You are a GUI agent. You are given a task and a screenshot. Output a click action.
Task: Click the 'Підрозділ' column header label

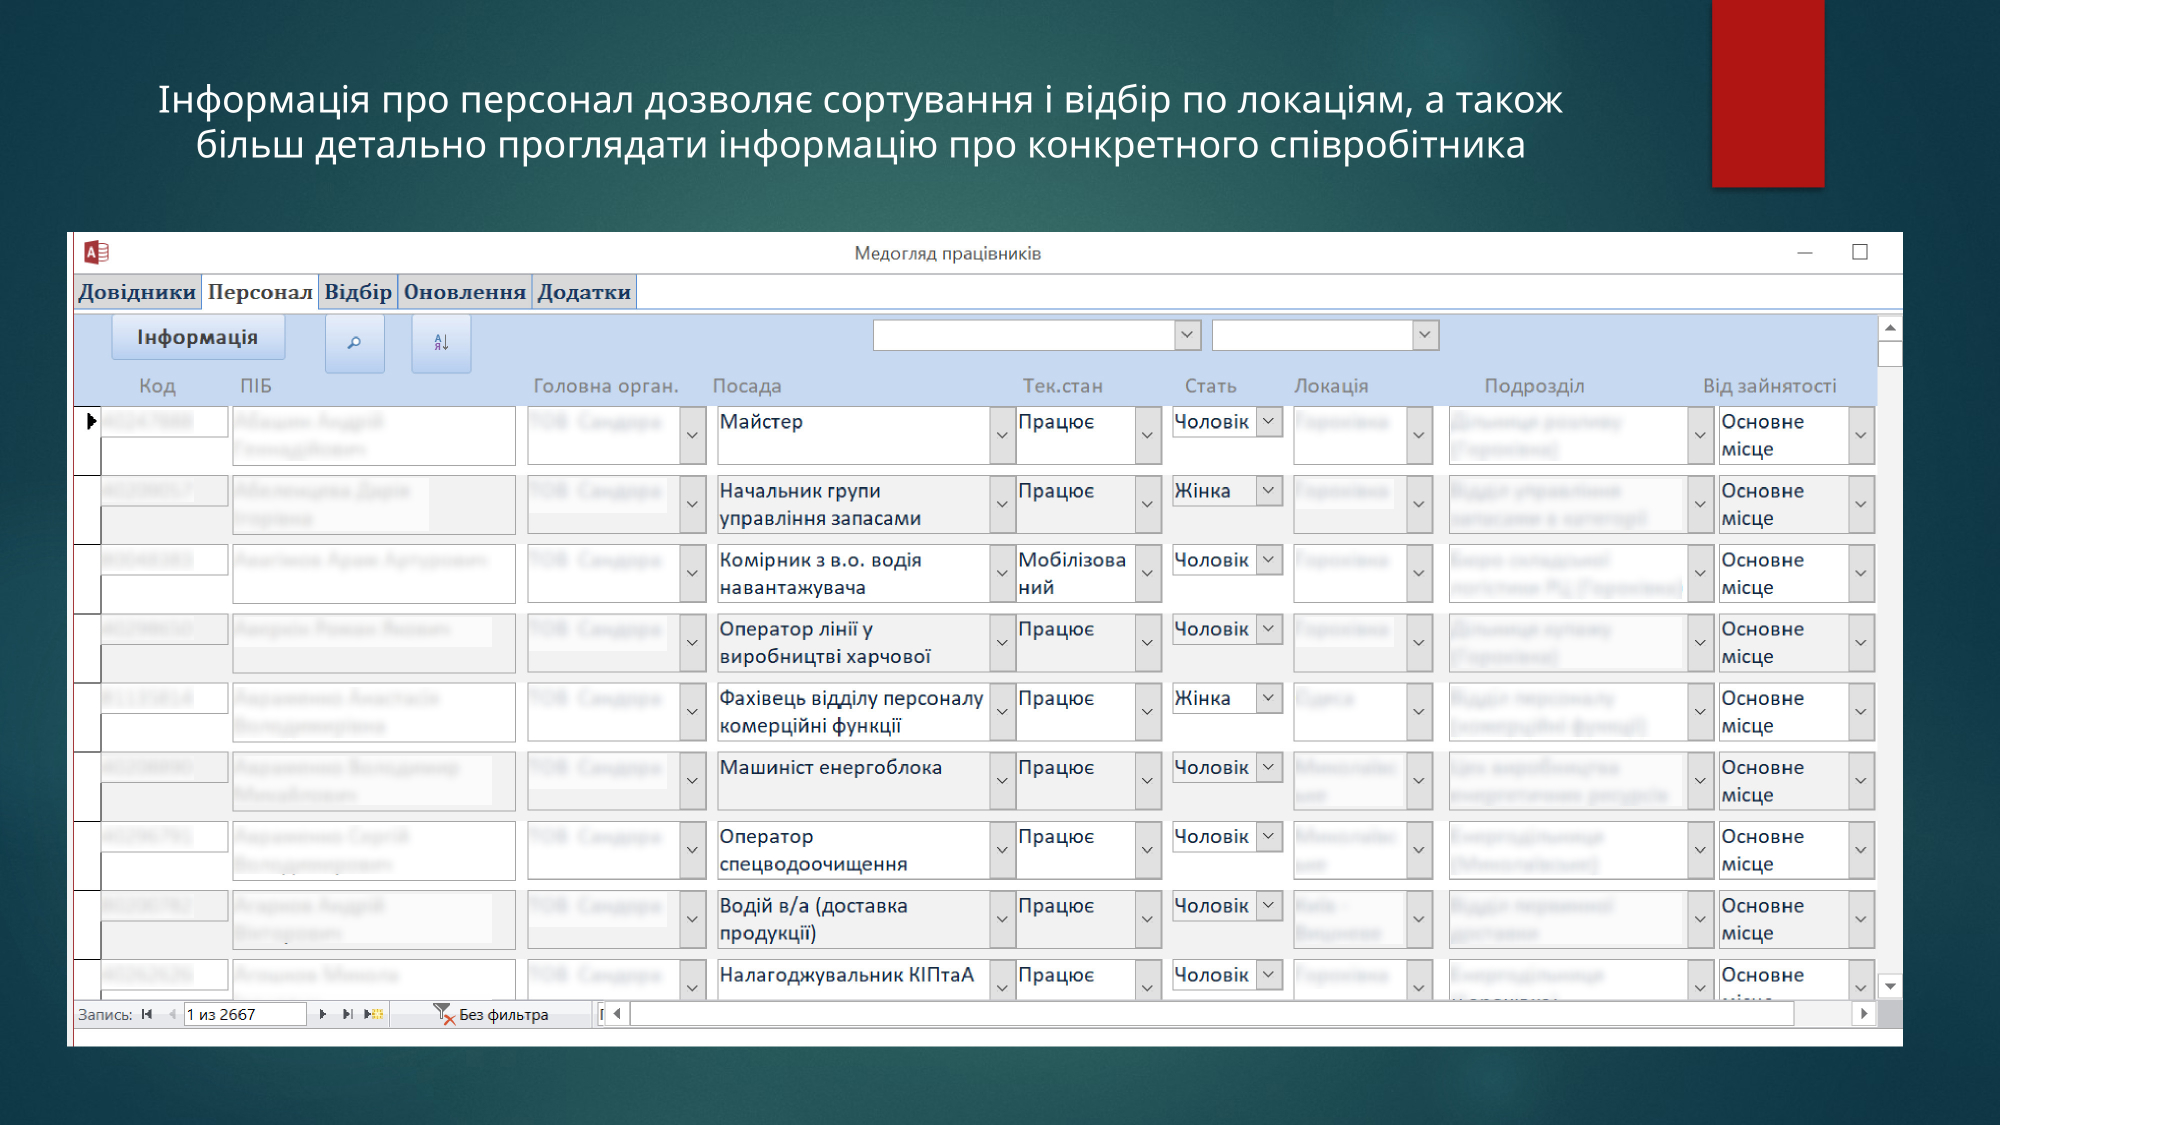point(1535,386)
